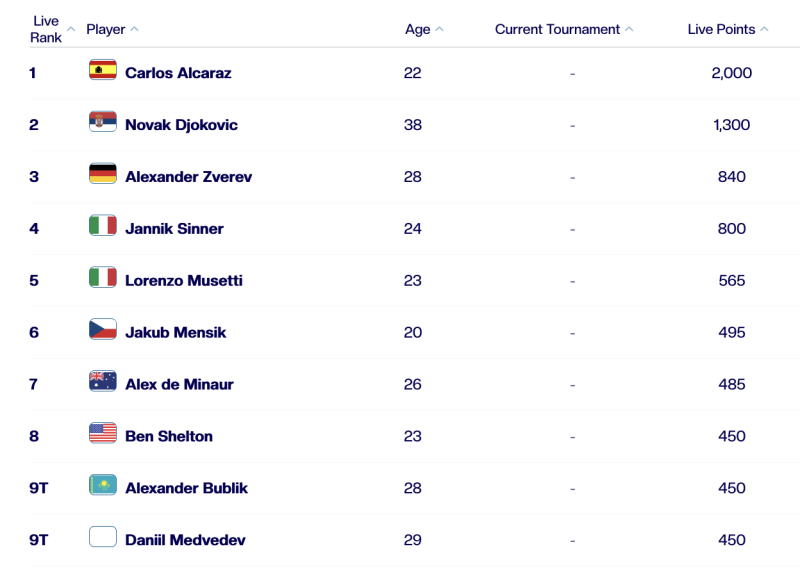Click the USA flag beside Ben Shelton
The width and height of the screenshot is (800, 583).
(103, 435)
